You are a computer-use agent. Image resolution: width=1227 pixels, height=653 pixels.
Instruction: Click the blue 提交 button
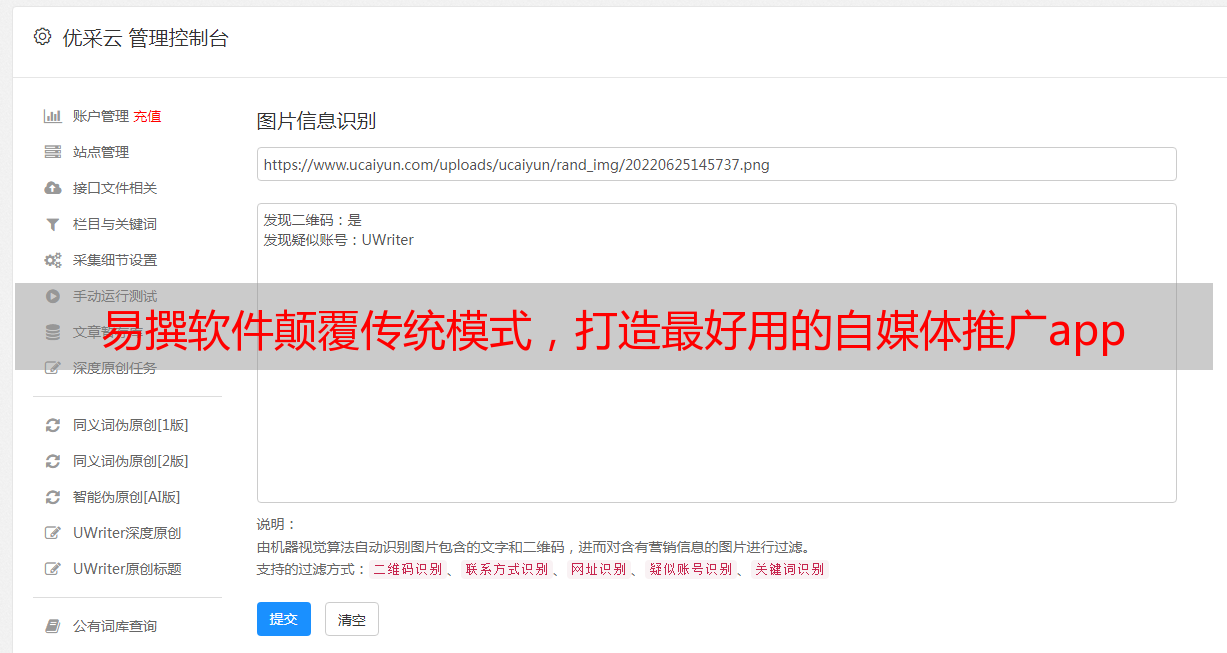click(284, 619)
